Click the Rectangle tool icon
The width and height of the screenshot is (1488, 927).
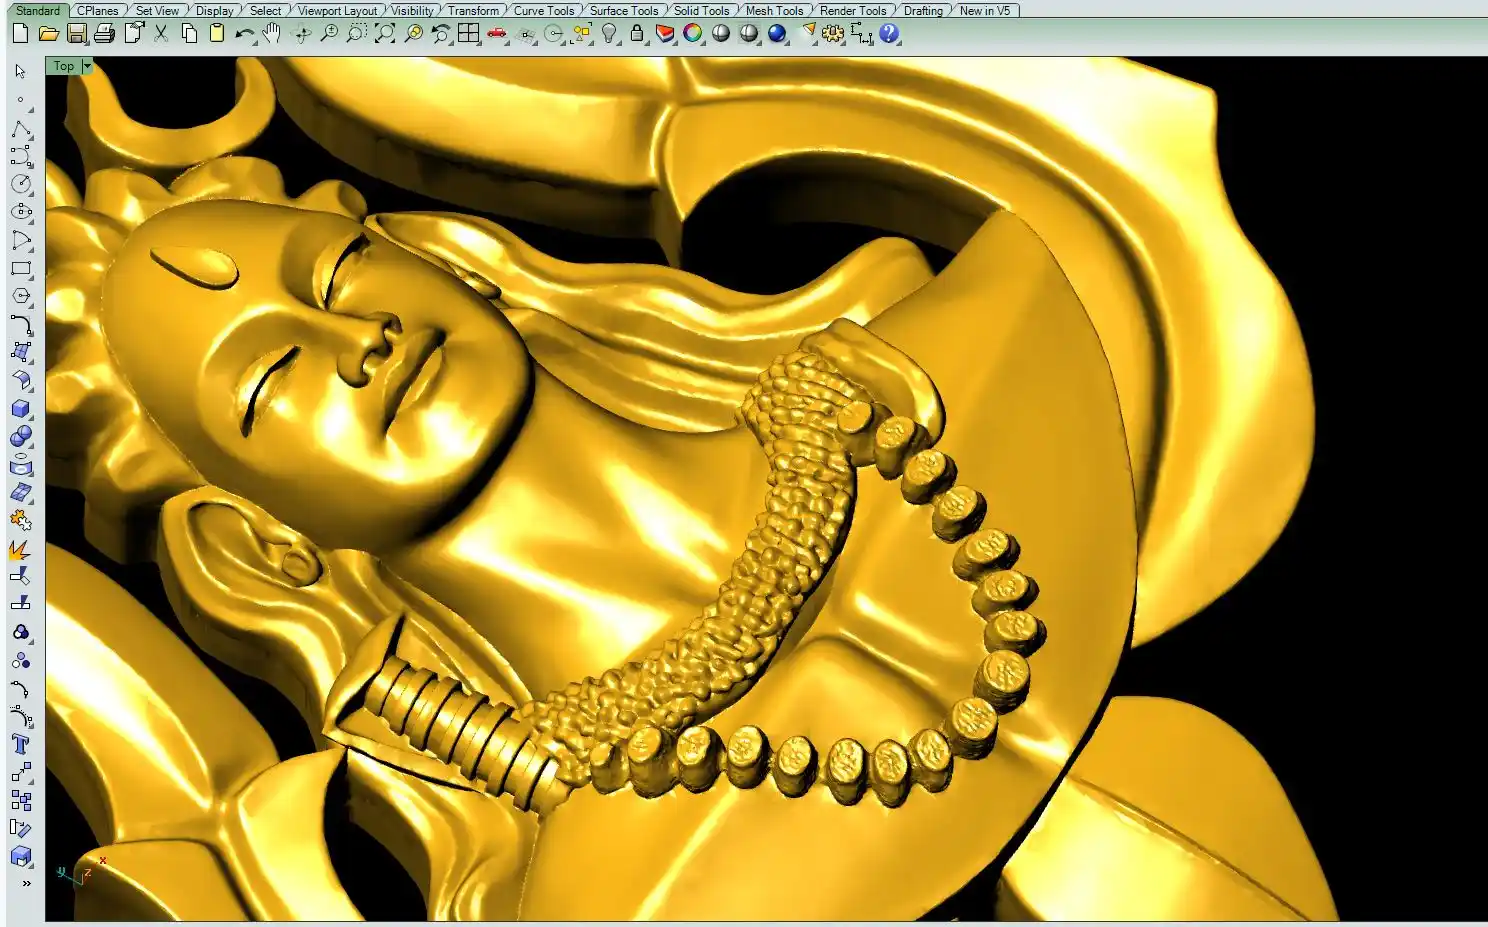[20, 269]
